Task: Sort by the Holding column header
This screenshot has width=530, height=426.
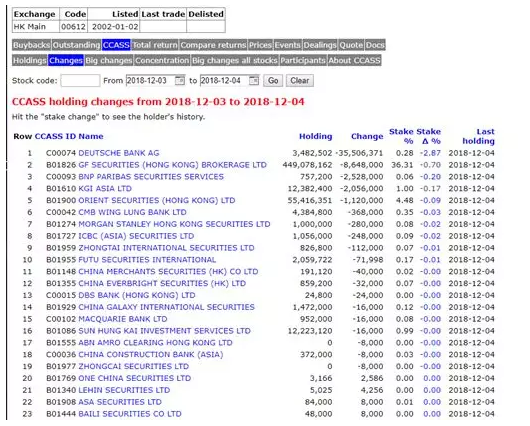Action: coord(316,136)
